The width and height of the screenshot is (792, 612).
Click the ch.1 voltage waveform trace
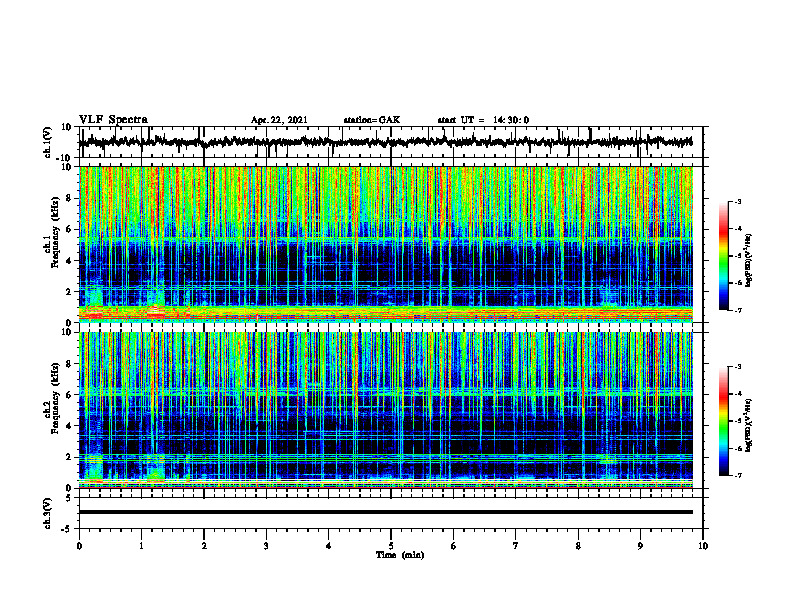pyautogui.click(x=385, y=142)
